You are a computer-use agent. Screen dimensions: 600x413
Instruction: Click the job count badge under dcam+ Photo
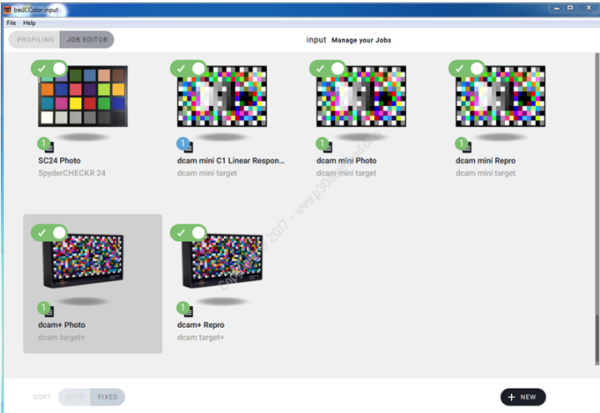coord(44,308)
